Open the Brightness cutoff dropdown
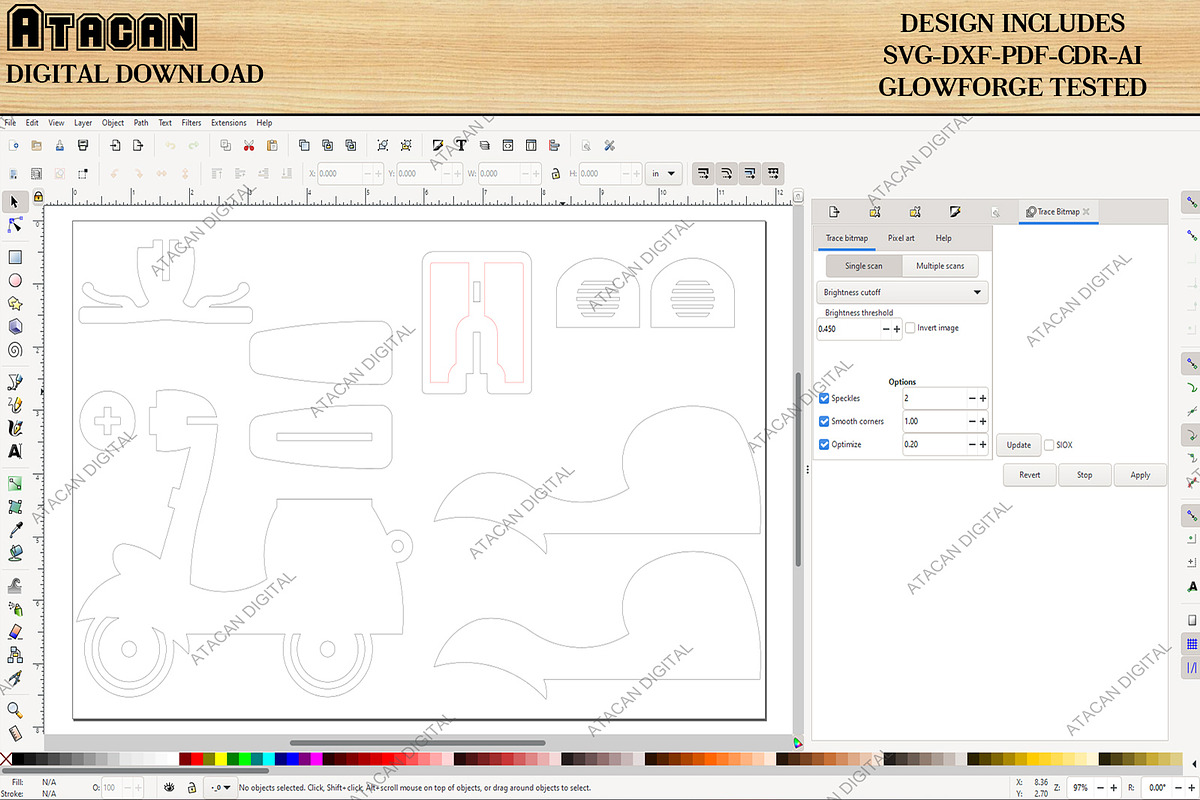The image size is (1200, 800). coord(902,292)
